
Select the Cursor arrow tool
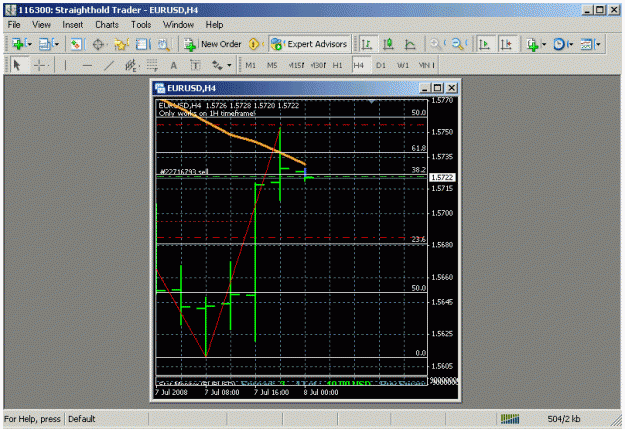(17, 65)
